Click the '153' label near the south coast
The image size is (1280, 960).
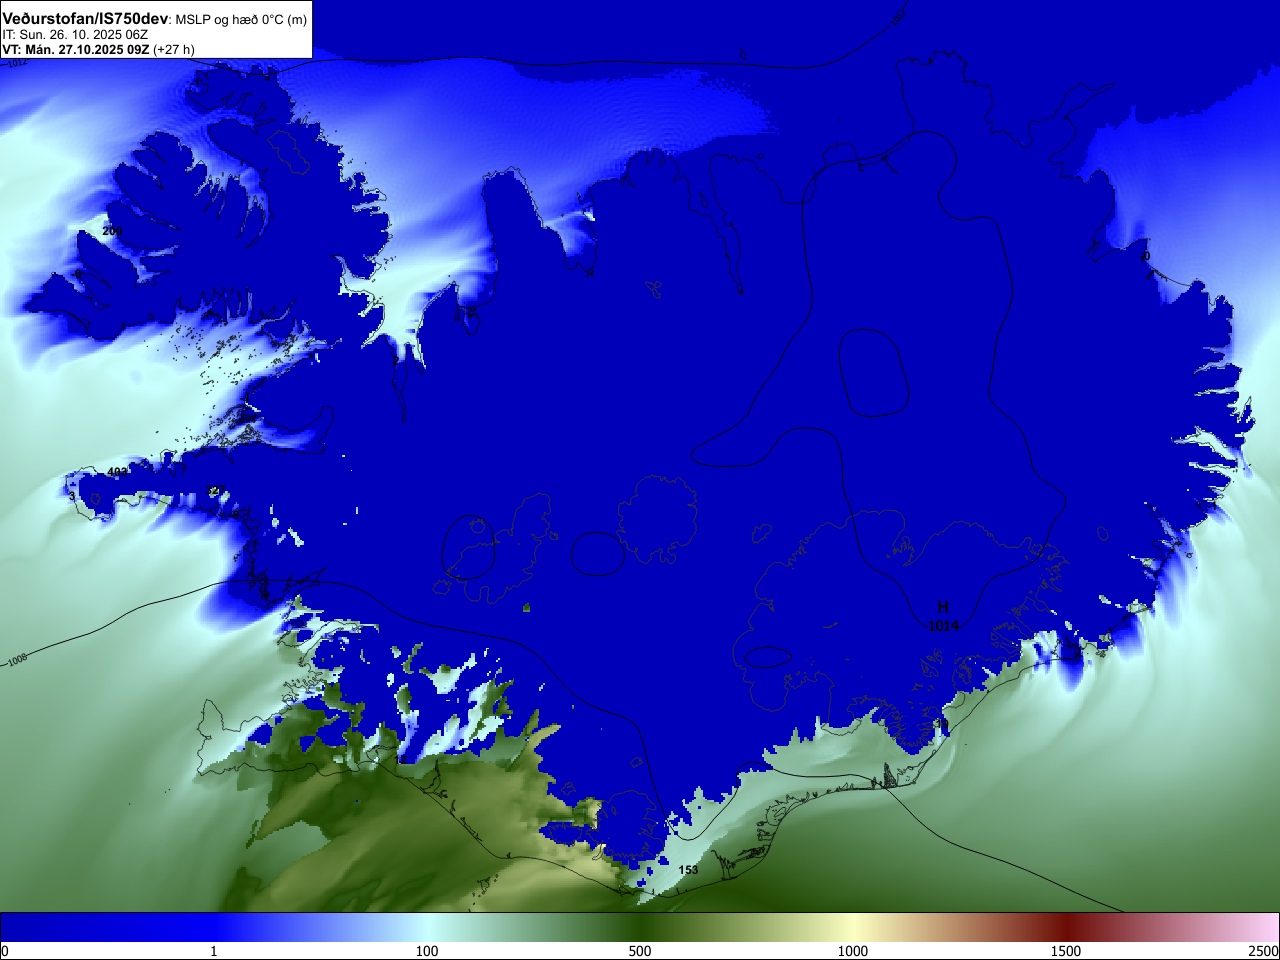(688, 870)
